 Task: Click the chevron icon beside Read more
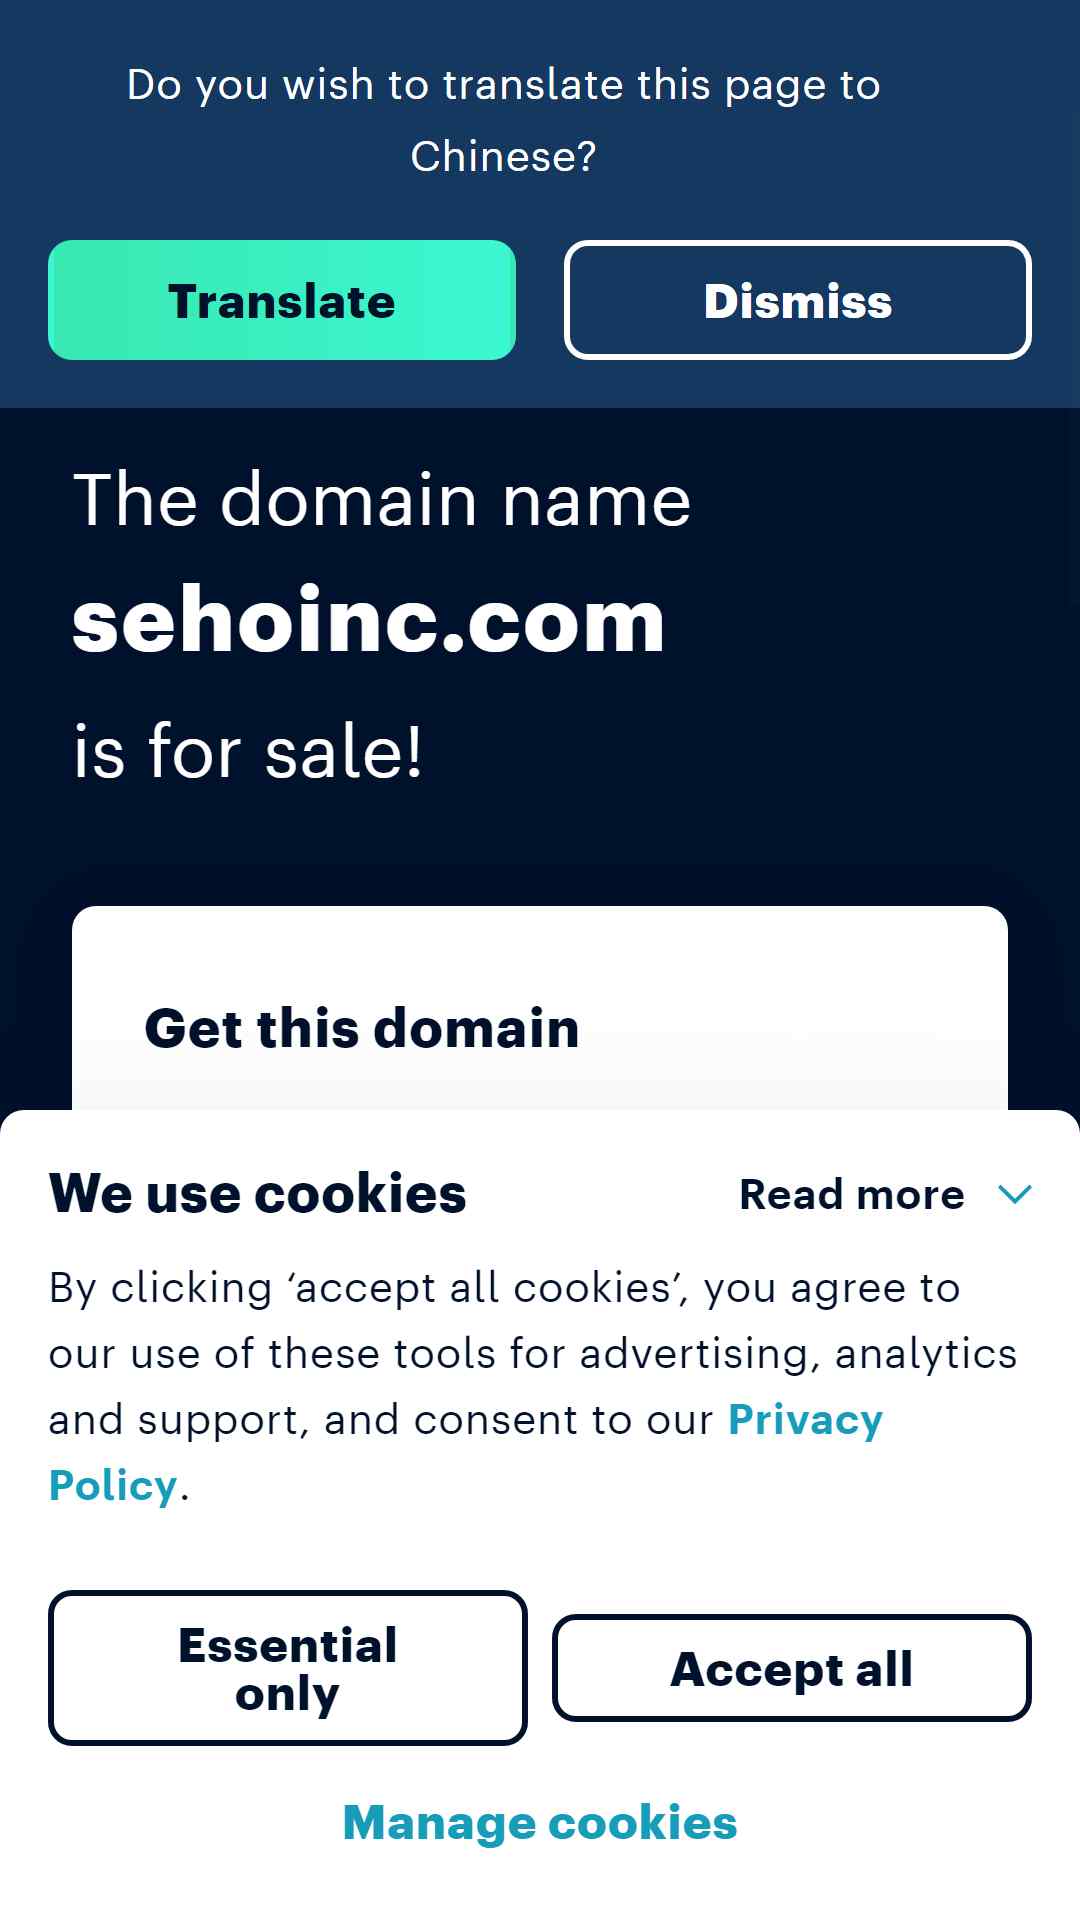pyautogui.click(x=1014, y=1194)
